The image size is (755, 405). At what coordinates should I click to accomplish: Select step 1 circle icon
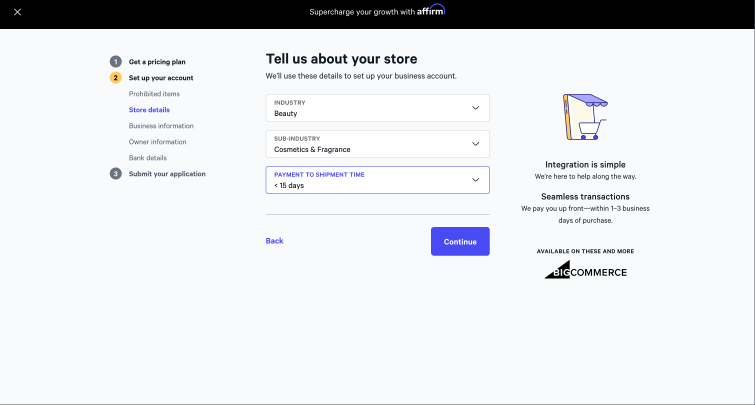(116, 62)
